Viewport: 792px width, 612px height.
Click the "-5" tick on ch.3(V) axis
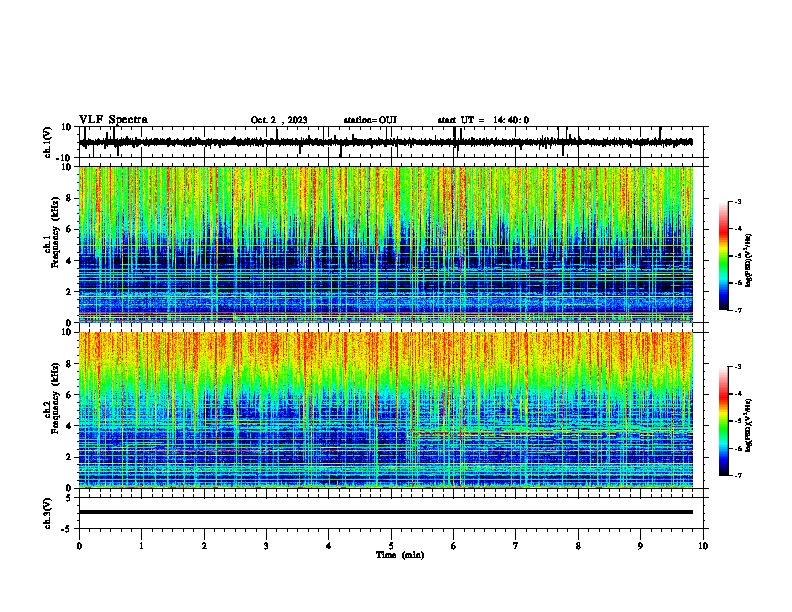click(68, 529)
